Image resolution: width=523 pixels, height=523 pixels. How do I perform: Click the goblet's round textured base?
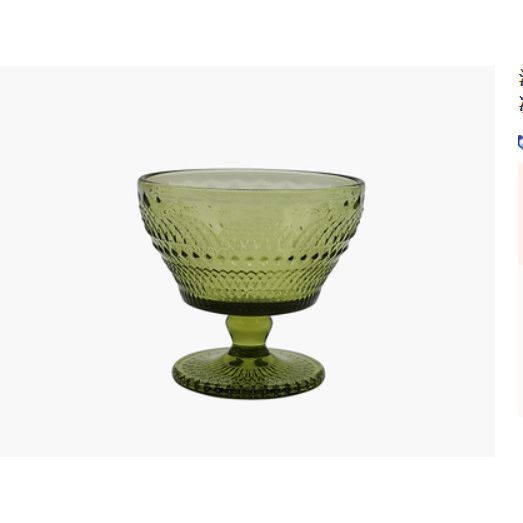tap(248, 373)
